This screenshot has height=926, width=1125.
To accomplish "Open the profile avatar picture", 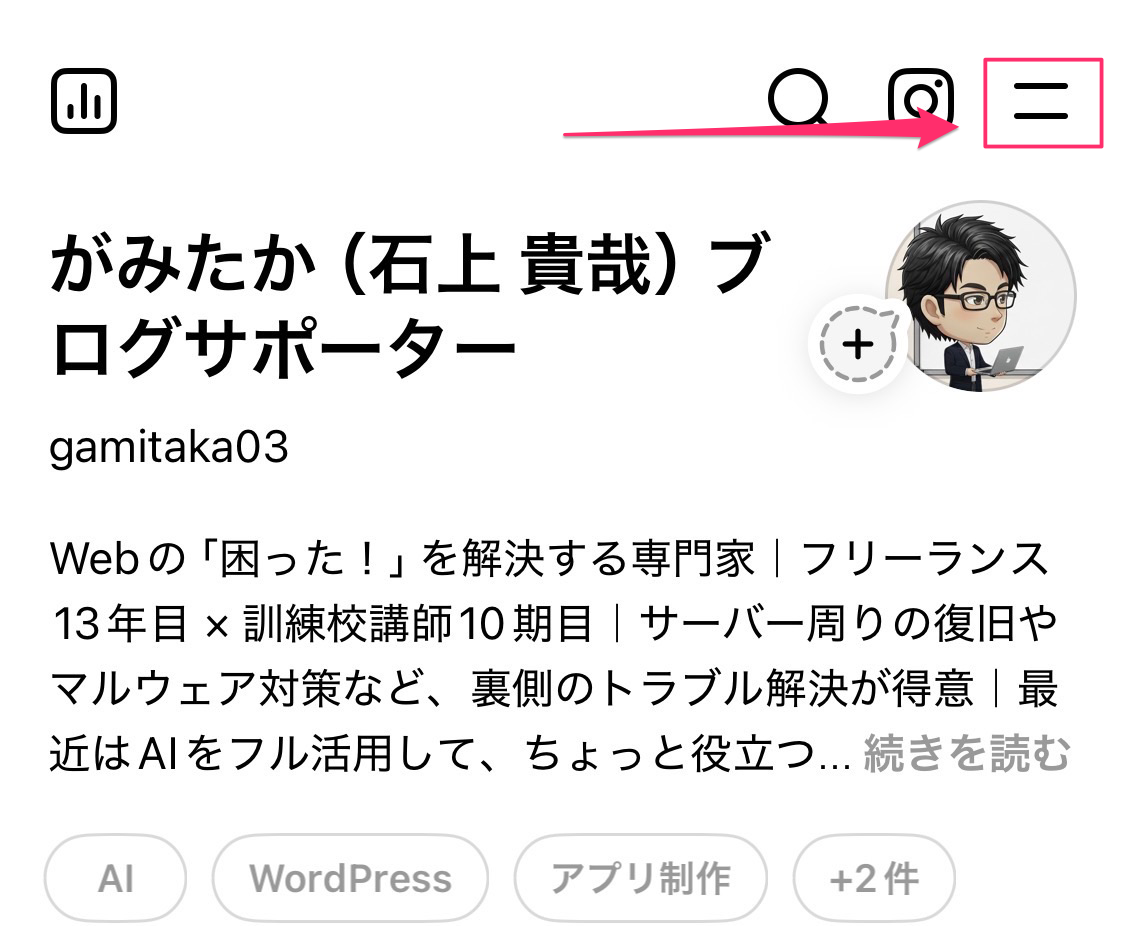I will click(981, 296).
